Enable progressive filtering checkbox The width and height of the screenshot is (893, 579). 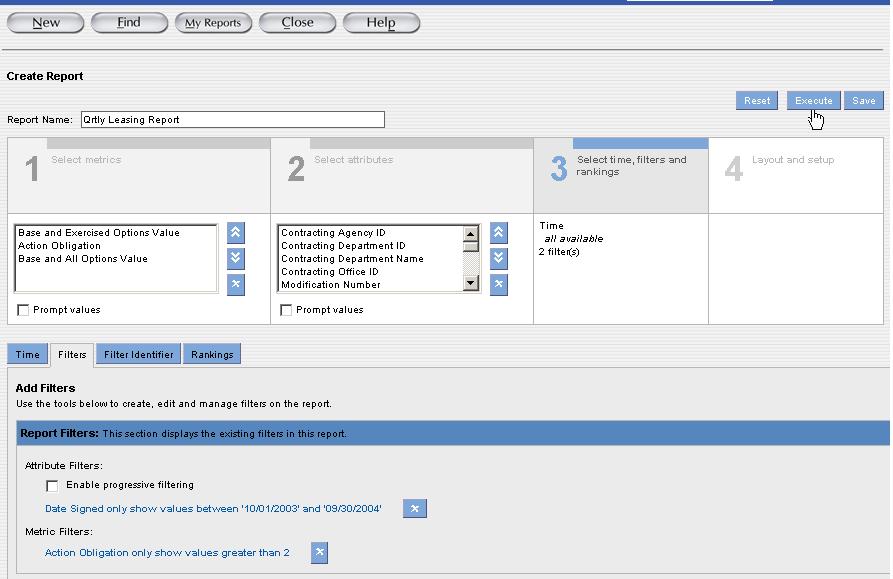(x=52, y=486)
